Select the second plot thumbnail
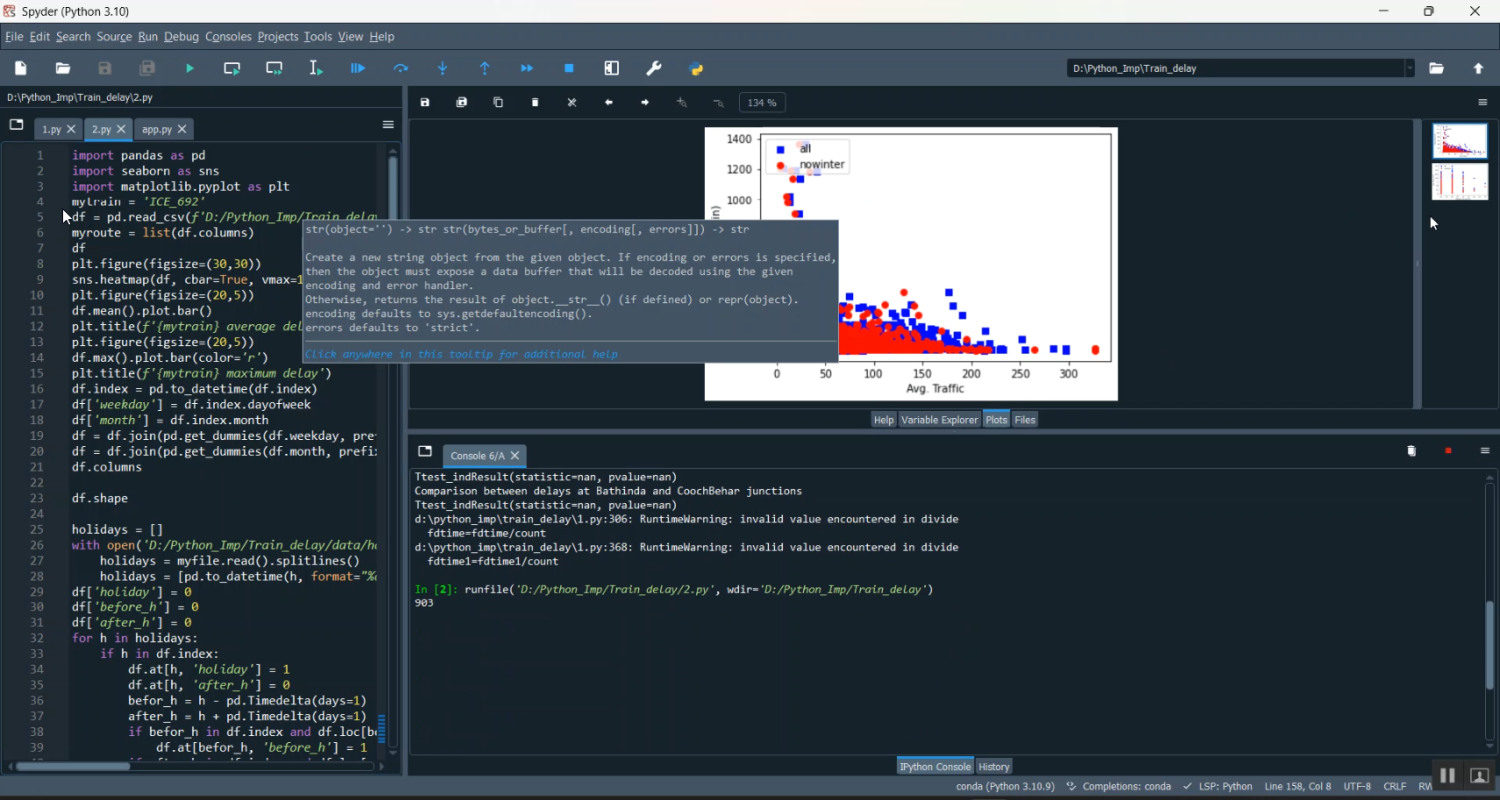 point(1459,182)
